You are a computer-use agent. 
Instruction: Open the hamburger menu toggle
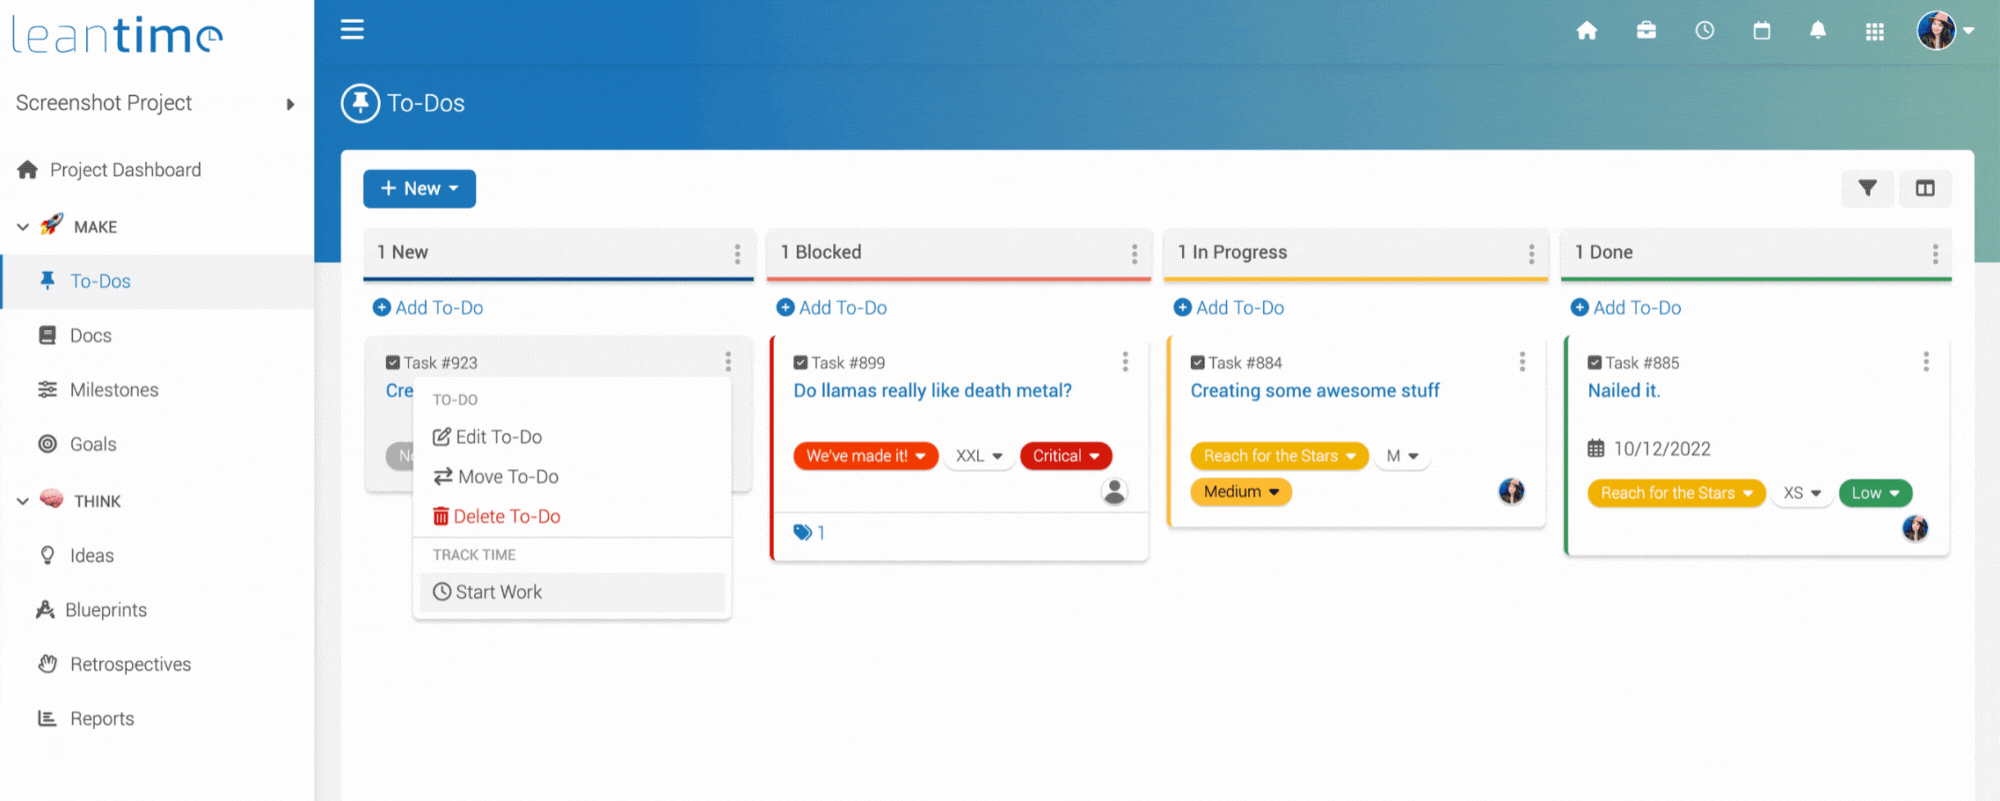point(352,29)
